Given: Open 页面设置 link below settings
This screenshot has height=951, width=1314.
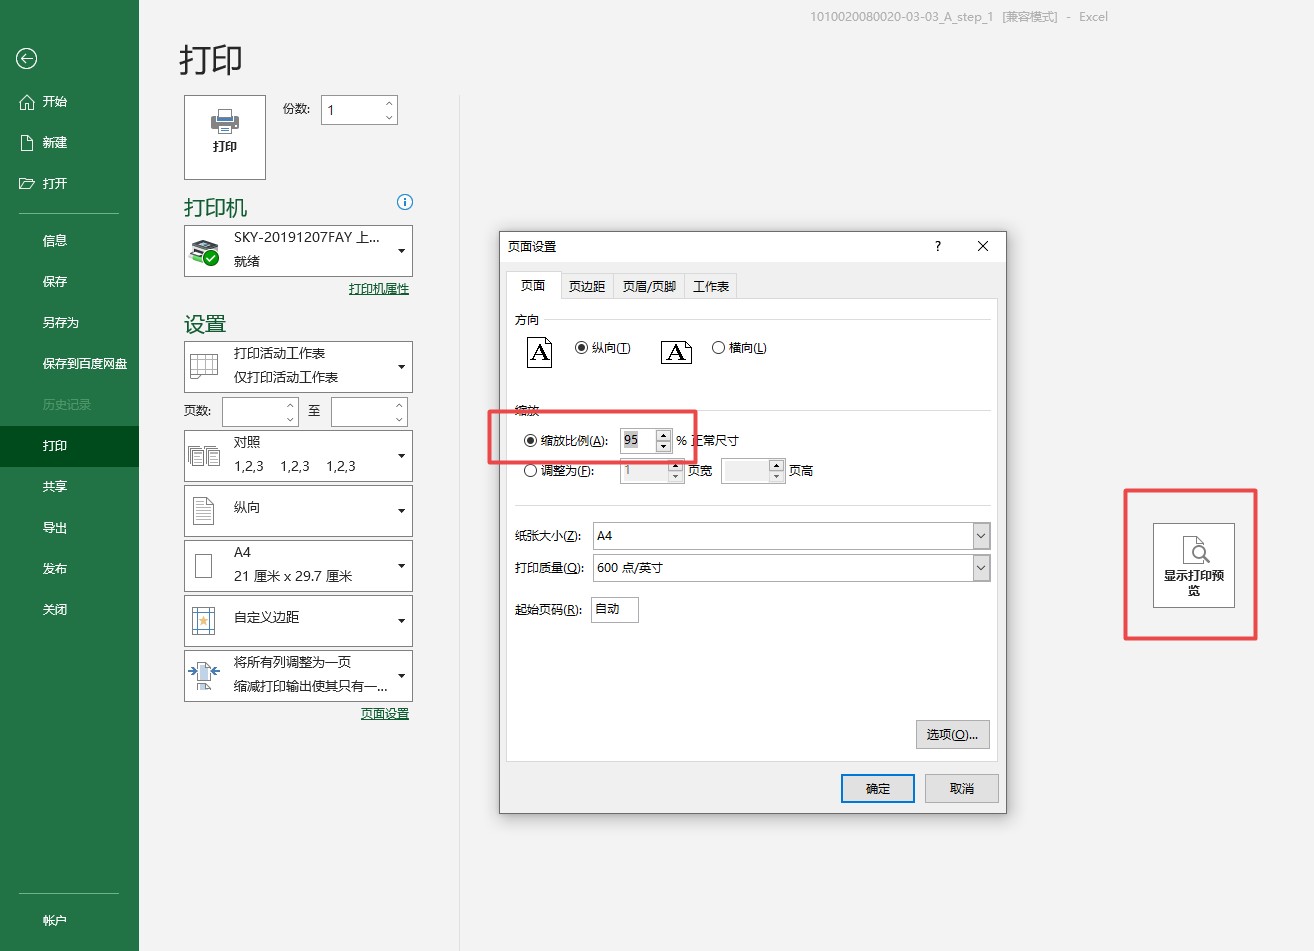Looking at the screenshot, I should point(385,714).
